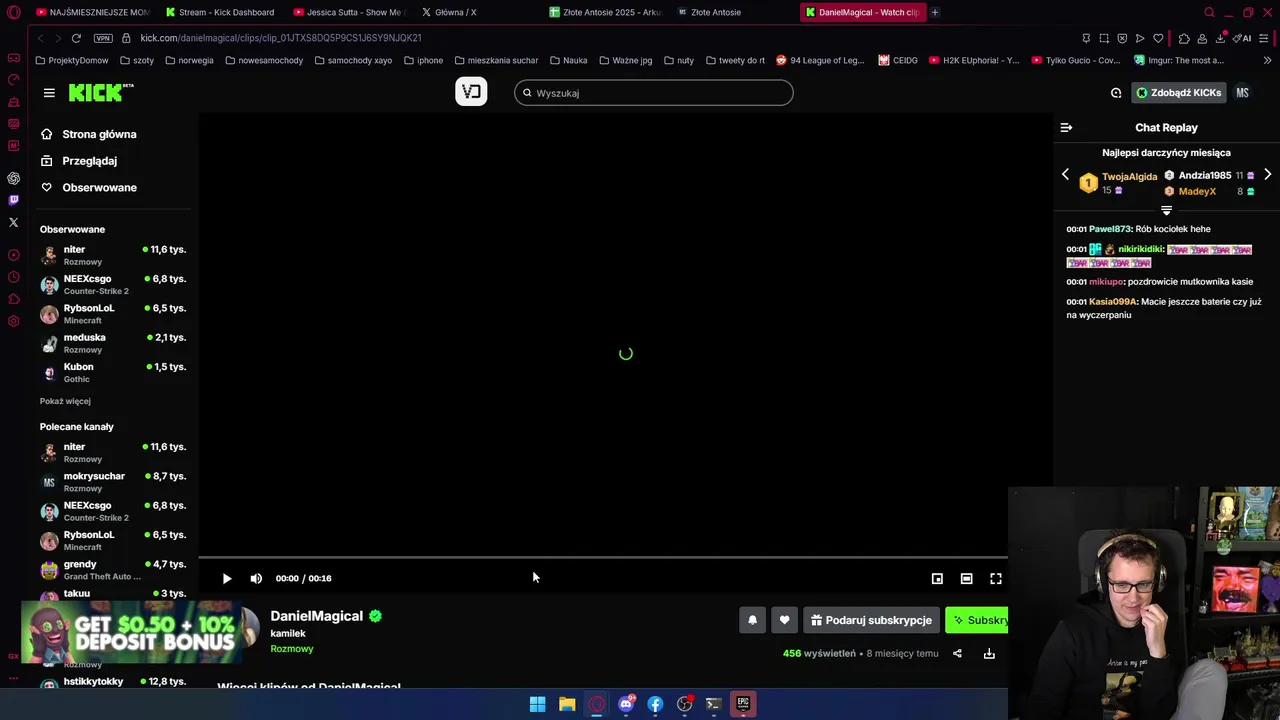This screenshot has width=1280, height=720.
Task: Open the DanielMagical channel name link
Action: click(316, 616)
